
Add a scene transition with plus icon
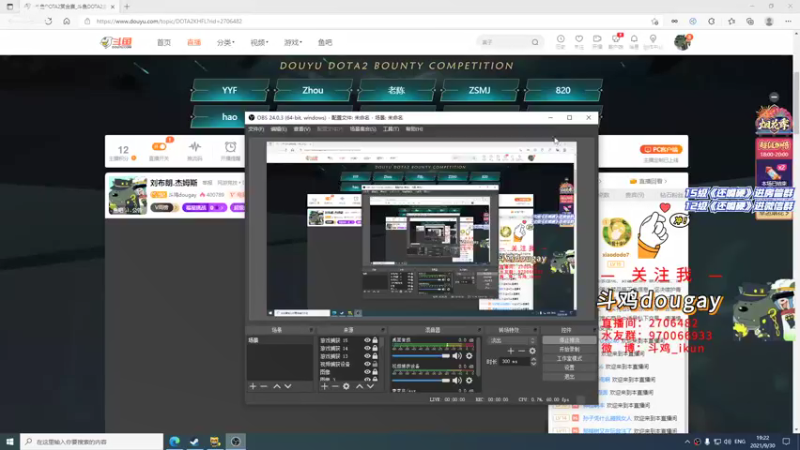click(x=510, y=351)
